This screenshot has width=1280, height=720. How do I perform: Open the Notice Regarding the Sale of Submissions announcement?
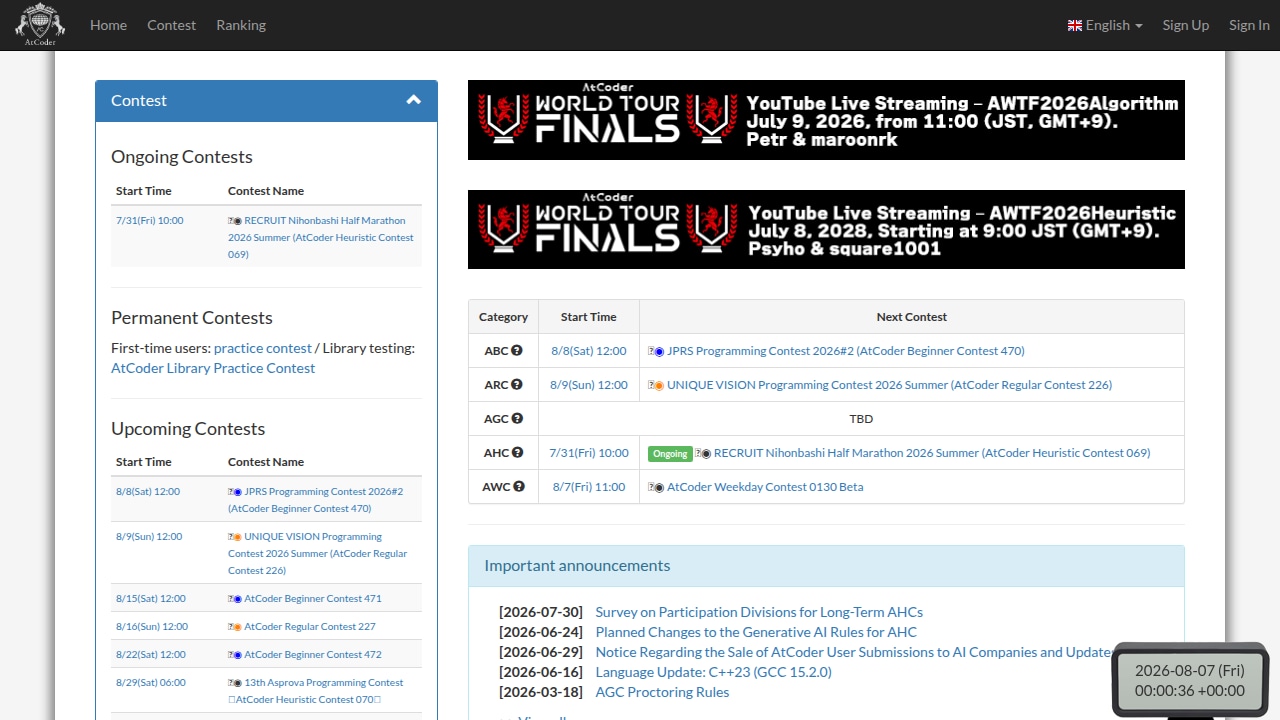[855, 652]
